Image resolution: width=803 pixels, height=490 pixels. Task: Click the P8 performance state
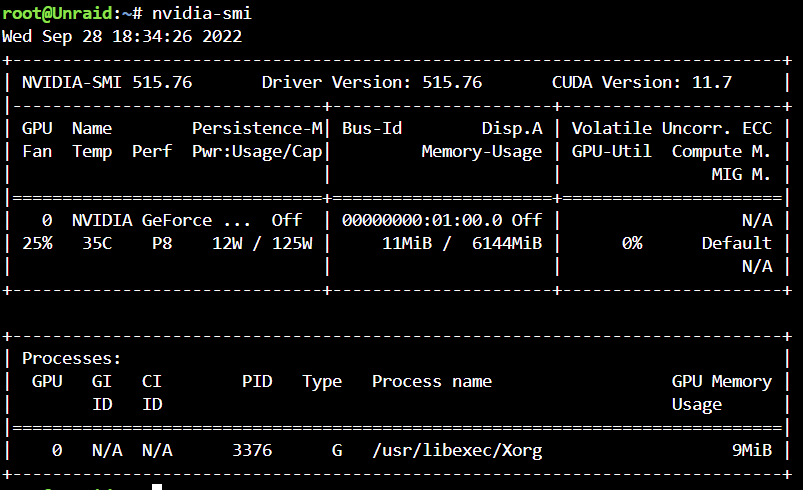[162, 243]
